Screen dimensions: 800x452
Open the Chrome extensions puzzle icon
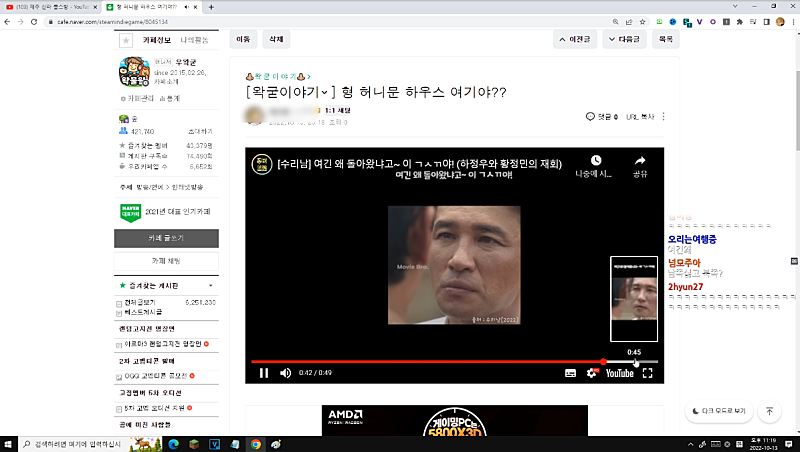pos(739,22)
